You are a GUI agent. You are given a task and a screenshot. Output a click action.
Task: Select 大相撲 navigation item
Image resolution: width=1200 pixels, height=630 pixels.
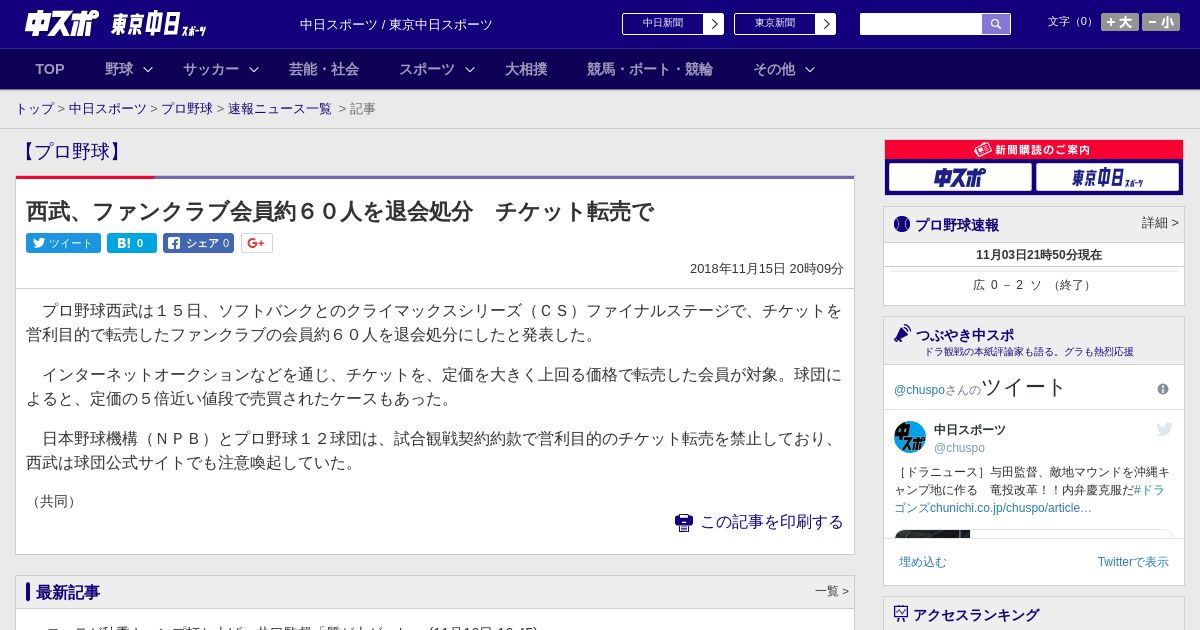coord(526,69)
